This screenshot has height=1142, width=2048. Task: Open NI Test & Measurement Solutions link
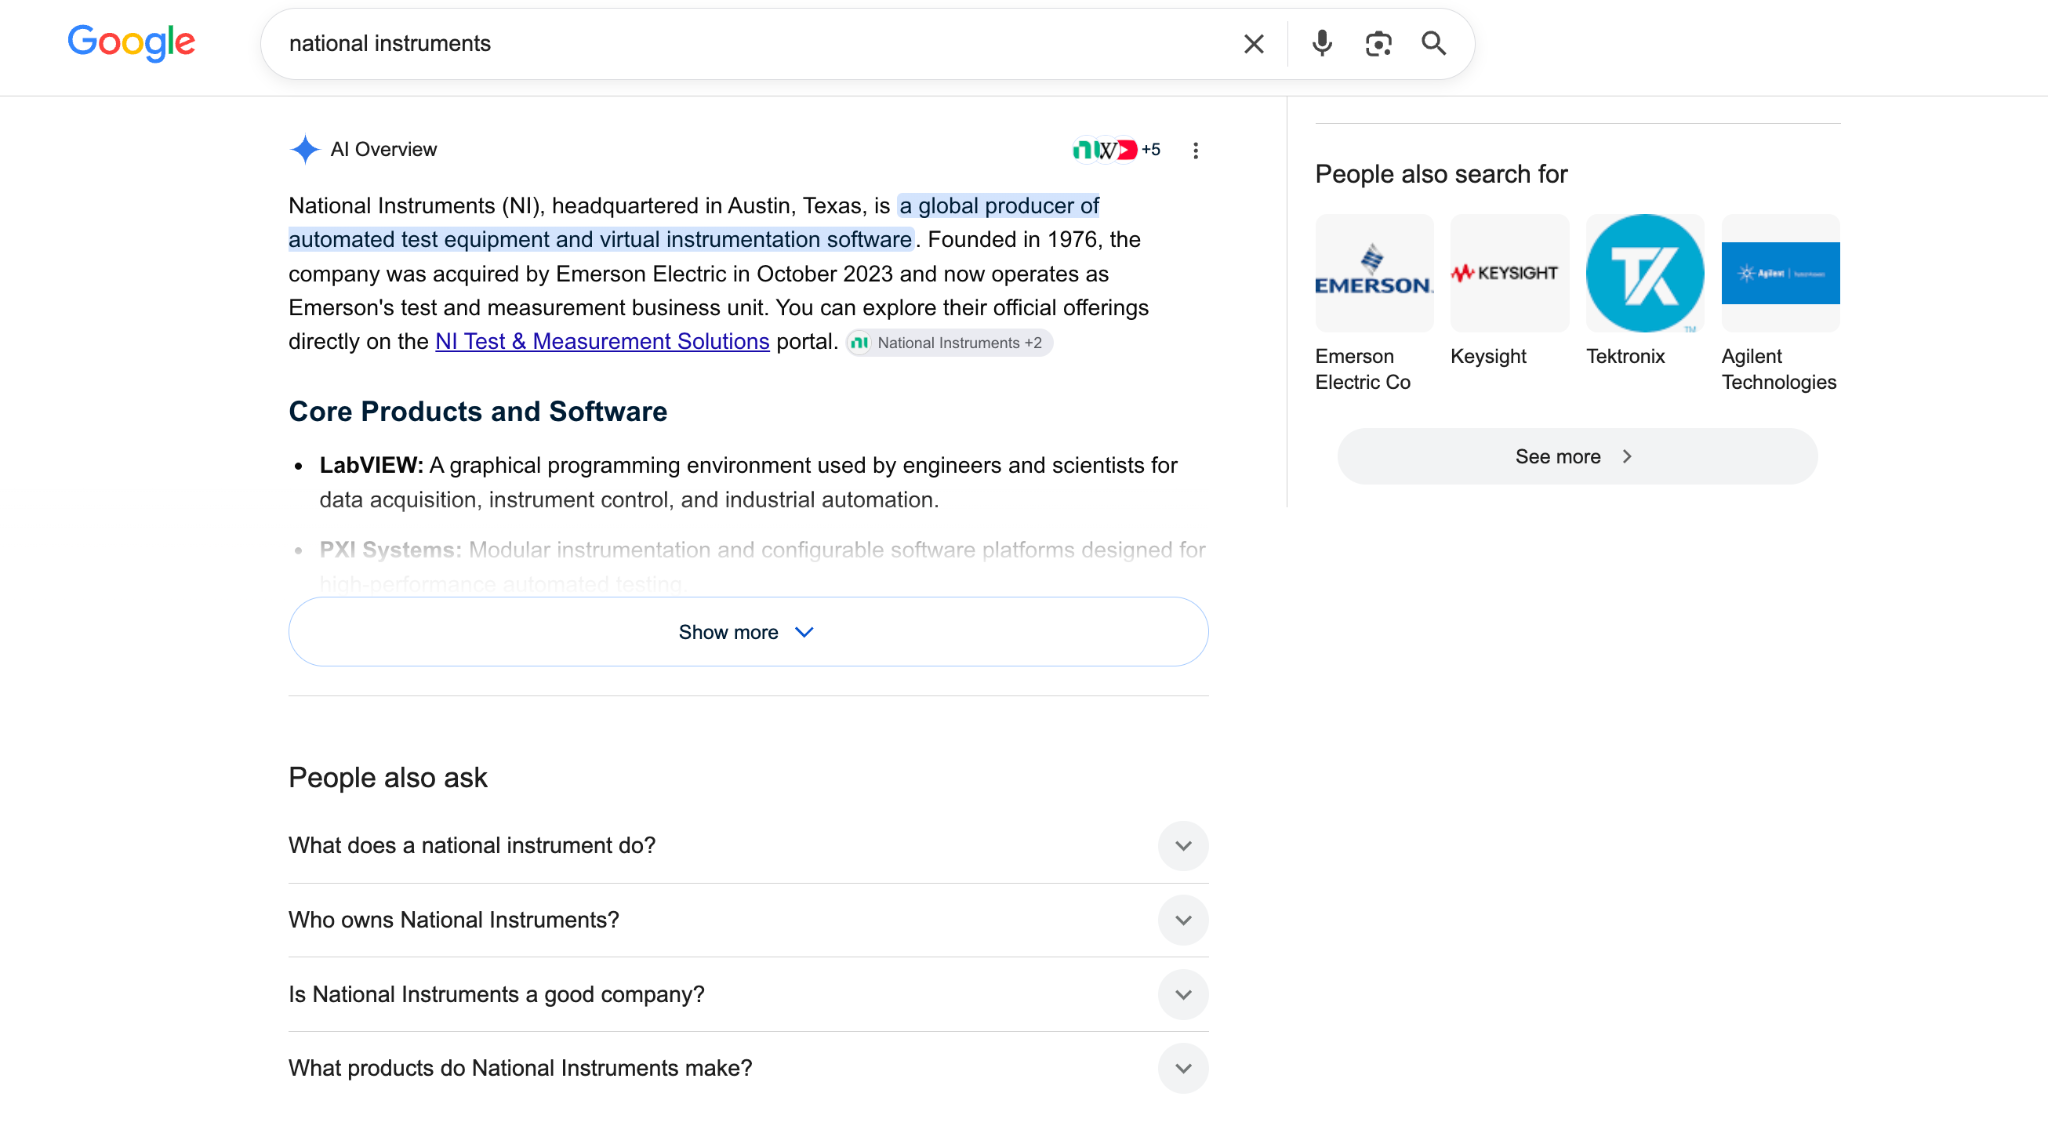point(602,342)
